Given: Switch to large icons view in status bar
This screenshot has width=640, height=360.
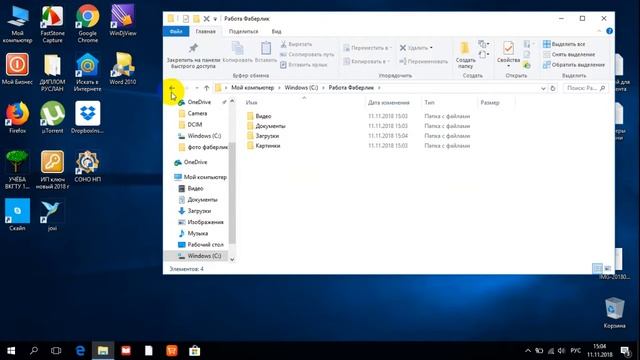Looking at the screenshot, I should [608, 268].
